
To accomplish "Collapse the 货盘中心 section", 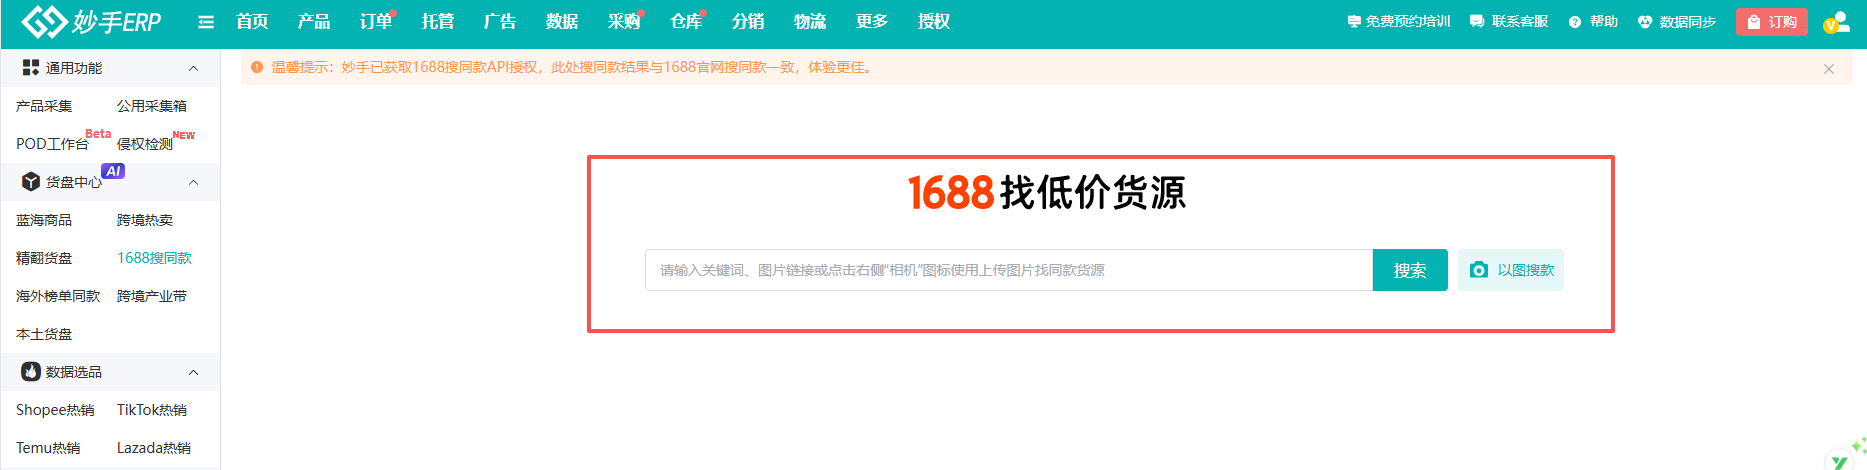I will (193, 182).
